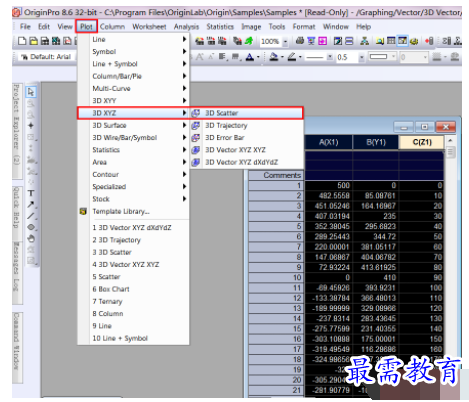Choose recent plot '10 Line + Symbol'
The width and height of the screenshot is (469, 402).
coord(134,338)
